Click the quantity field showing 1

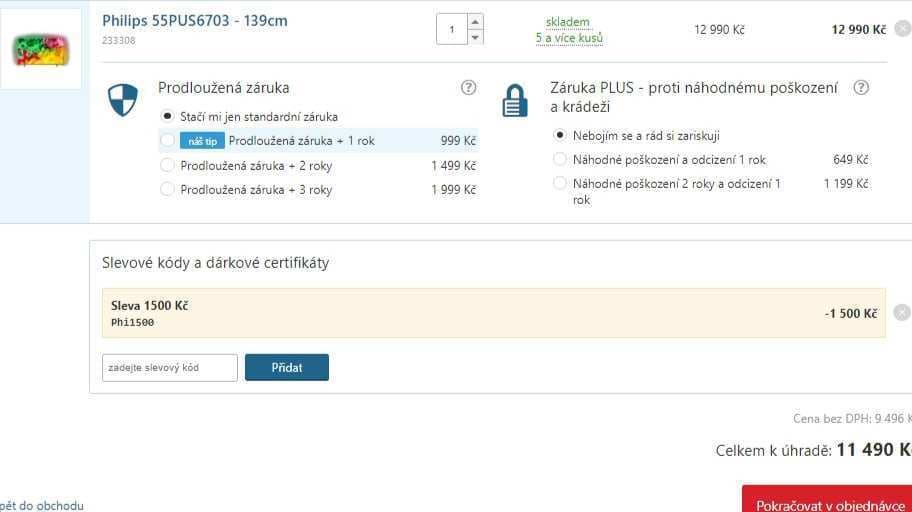point(452,29)
